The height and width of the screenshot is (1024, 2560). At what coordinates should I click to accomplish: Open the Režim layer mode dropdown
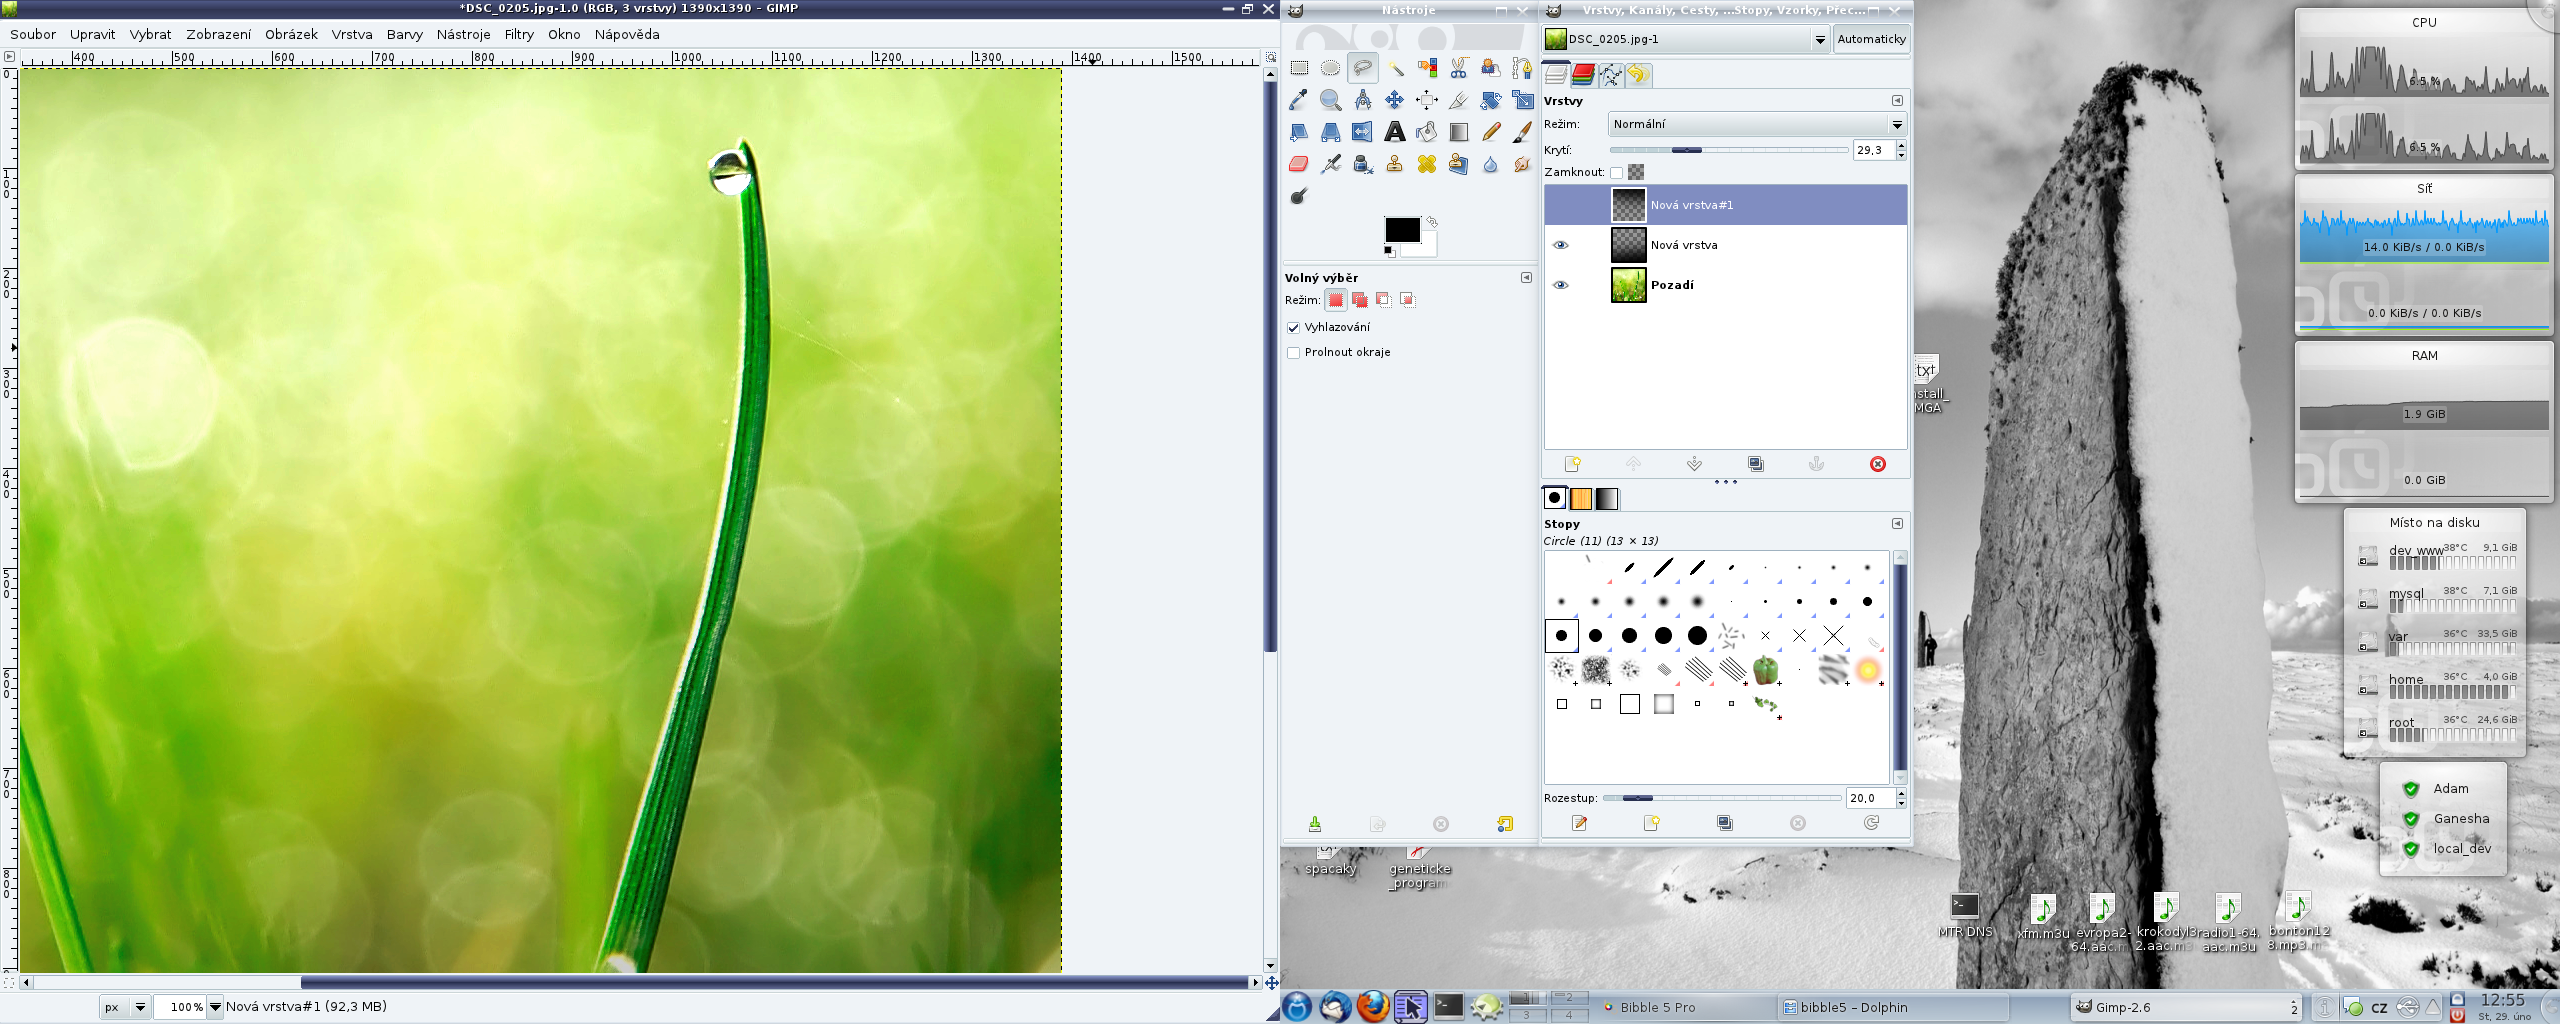click(x=1756, y=124)
